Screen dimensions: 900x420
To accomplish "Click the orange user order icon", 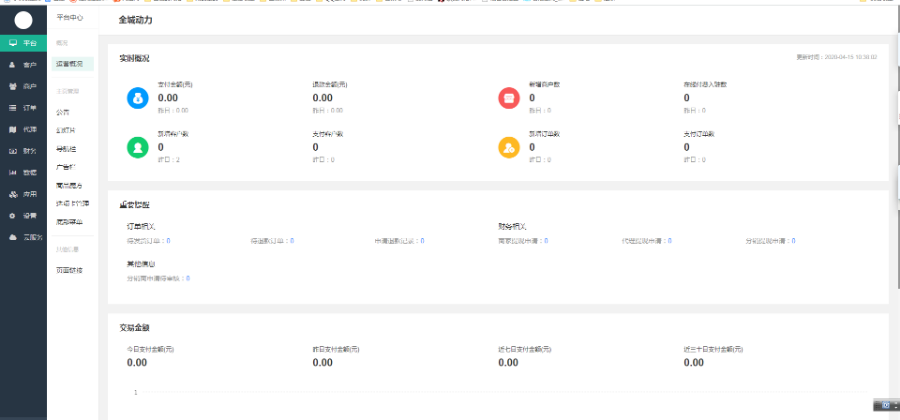I will click(509, 147).
